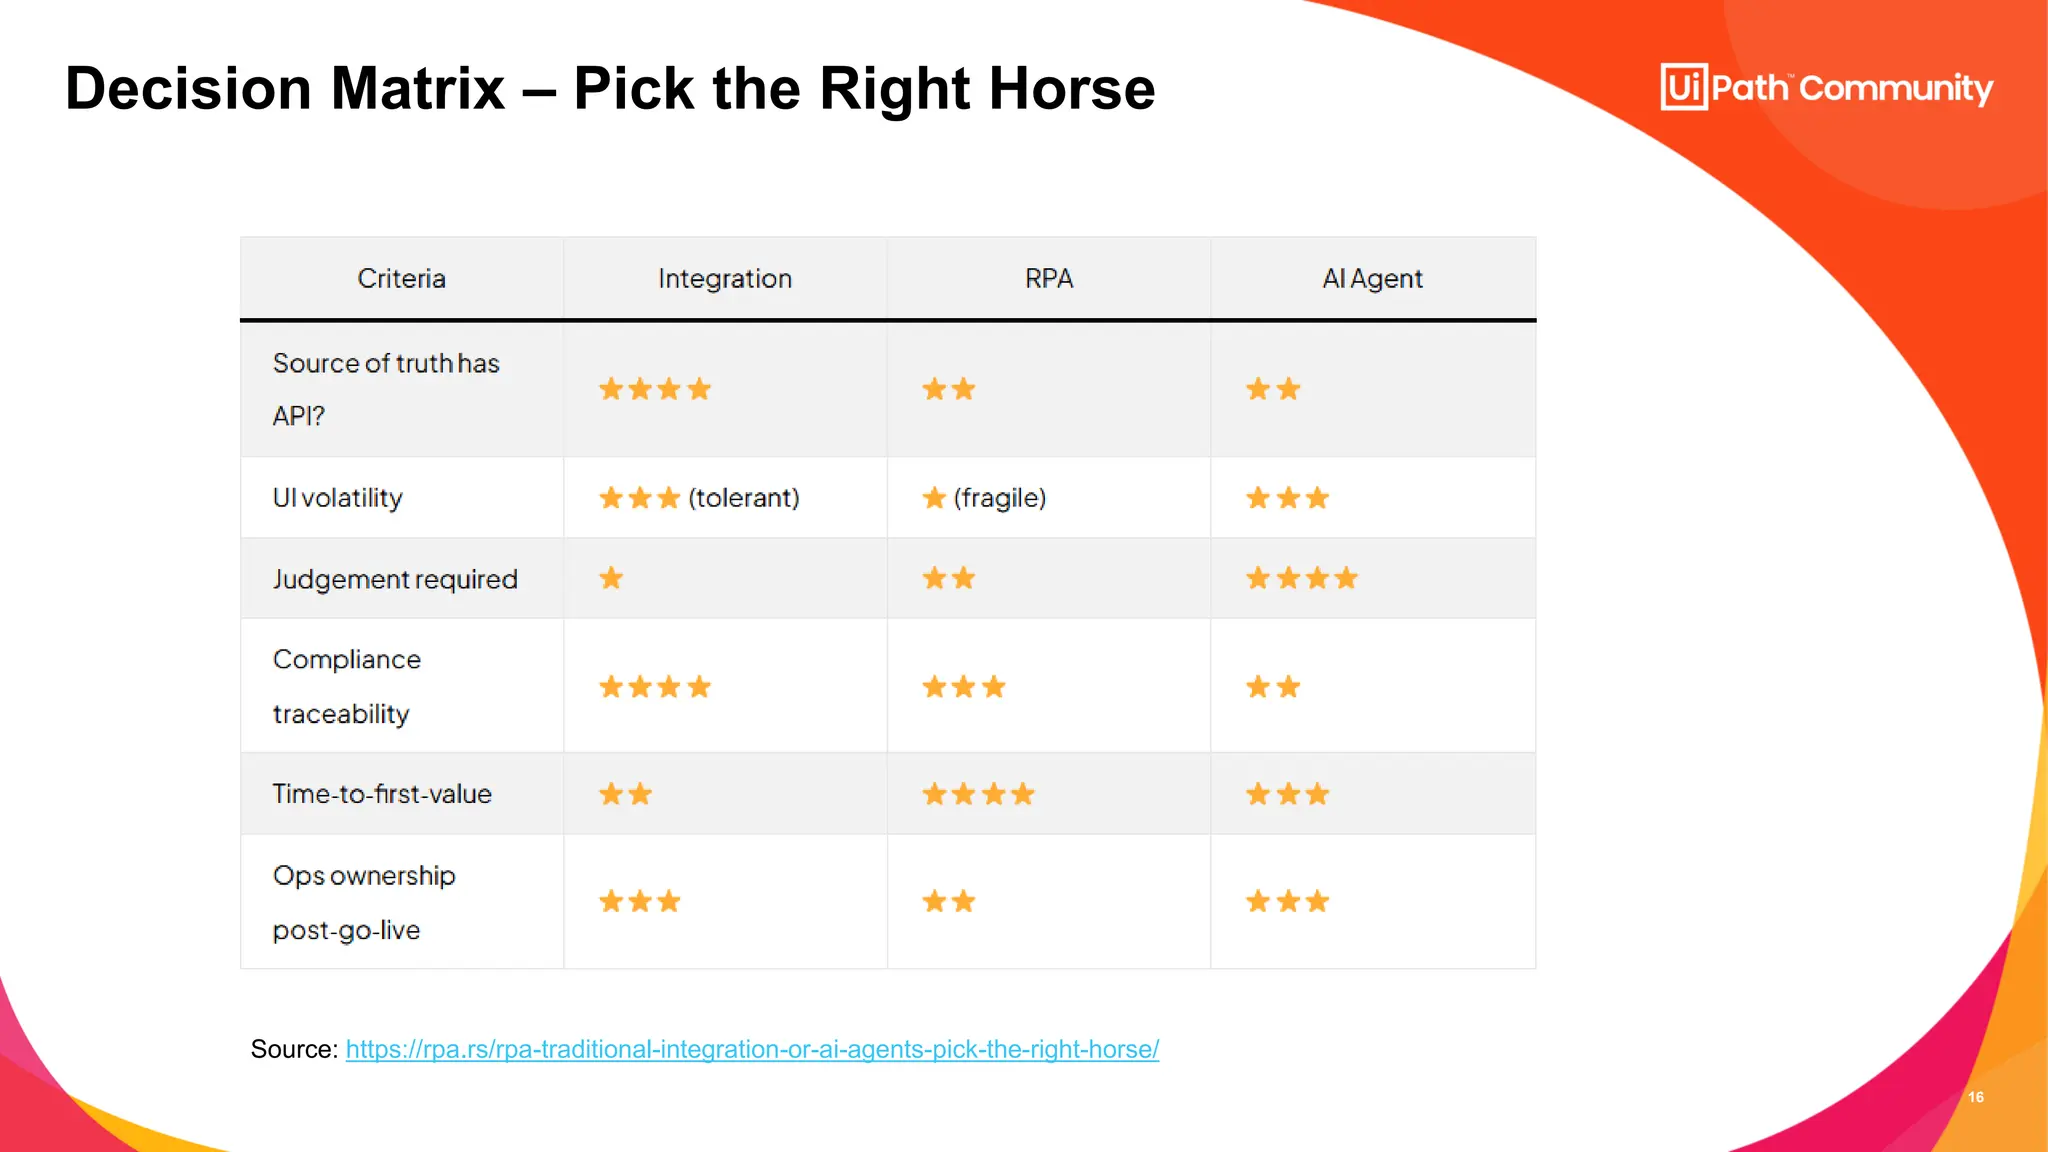This screenshot has width=2048, height=1152.
Task: Click the AI Agent four-star Judgement rating
Action: [1301, 578]
